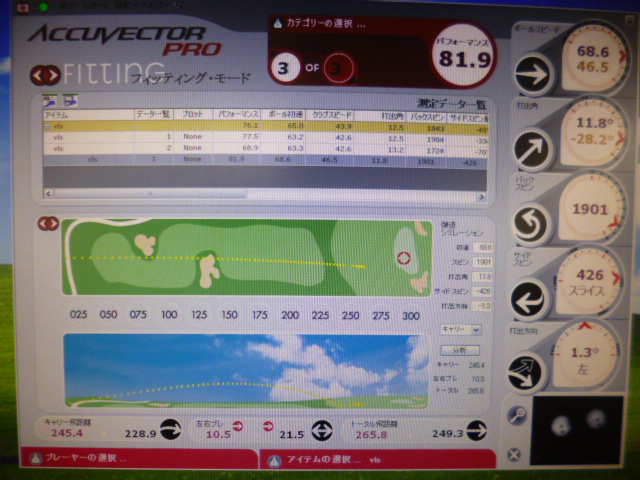Image resolution: width=640 pixels, height=480 pixels.
Task: Open the プレーヤーの選択 tab
Action: pos(138,458)
